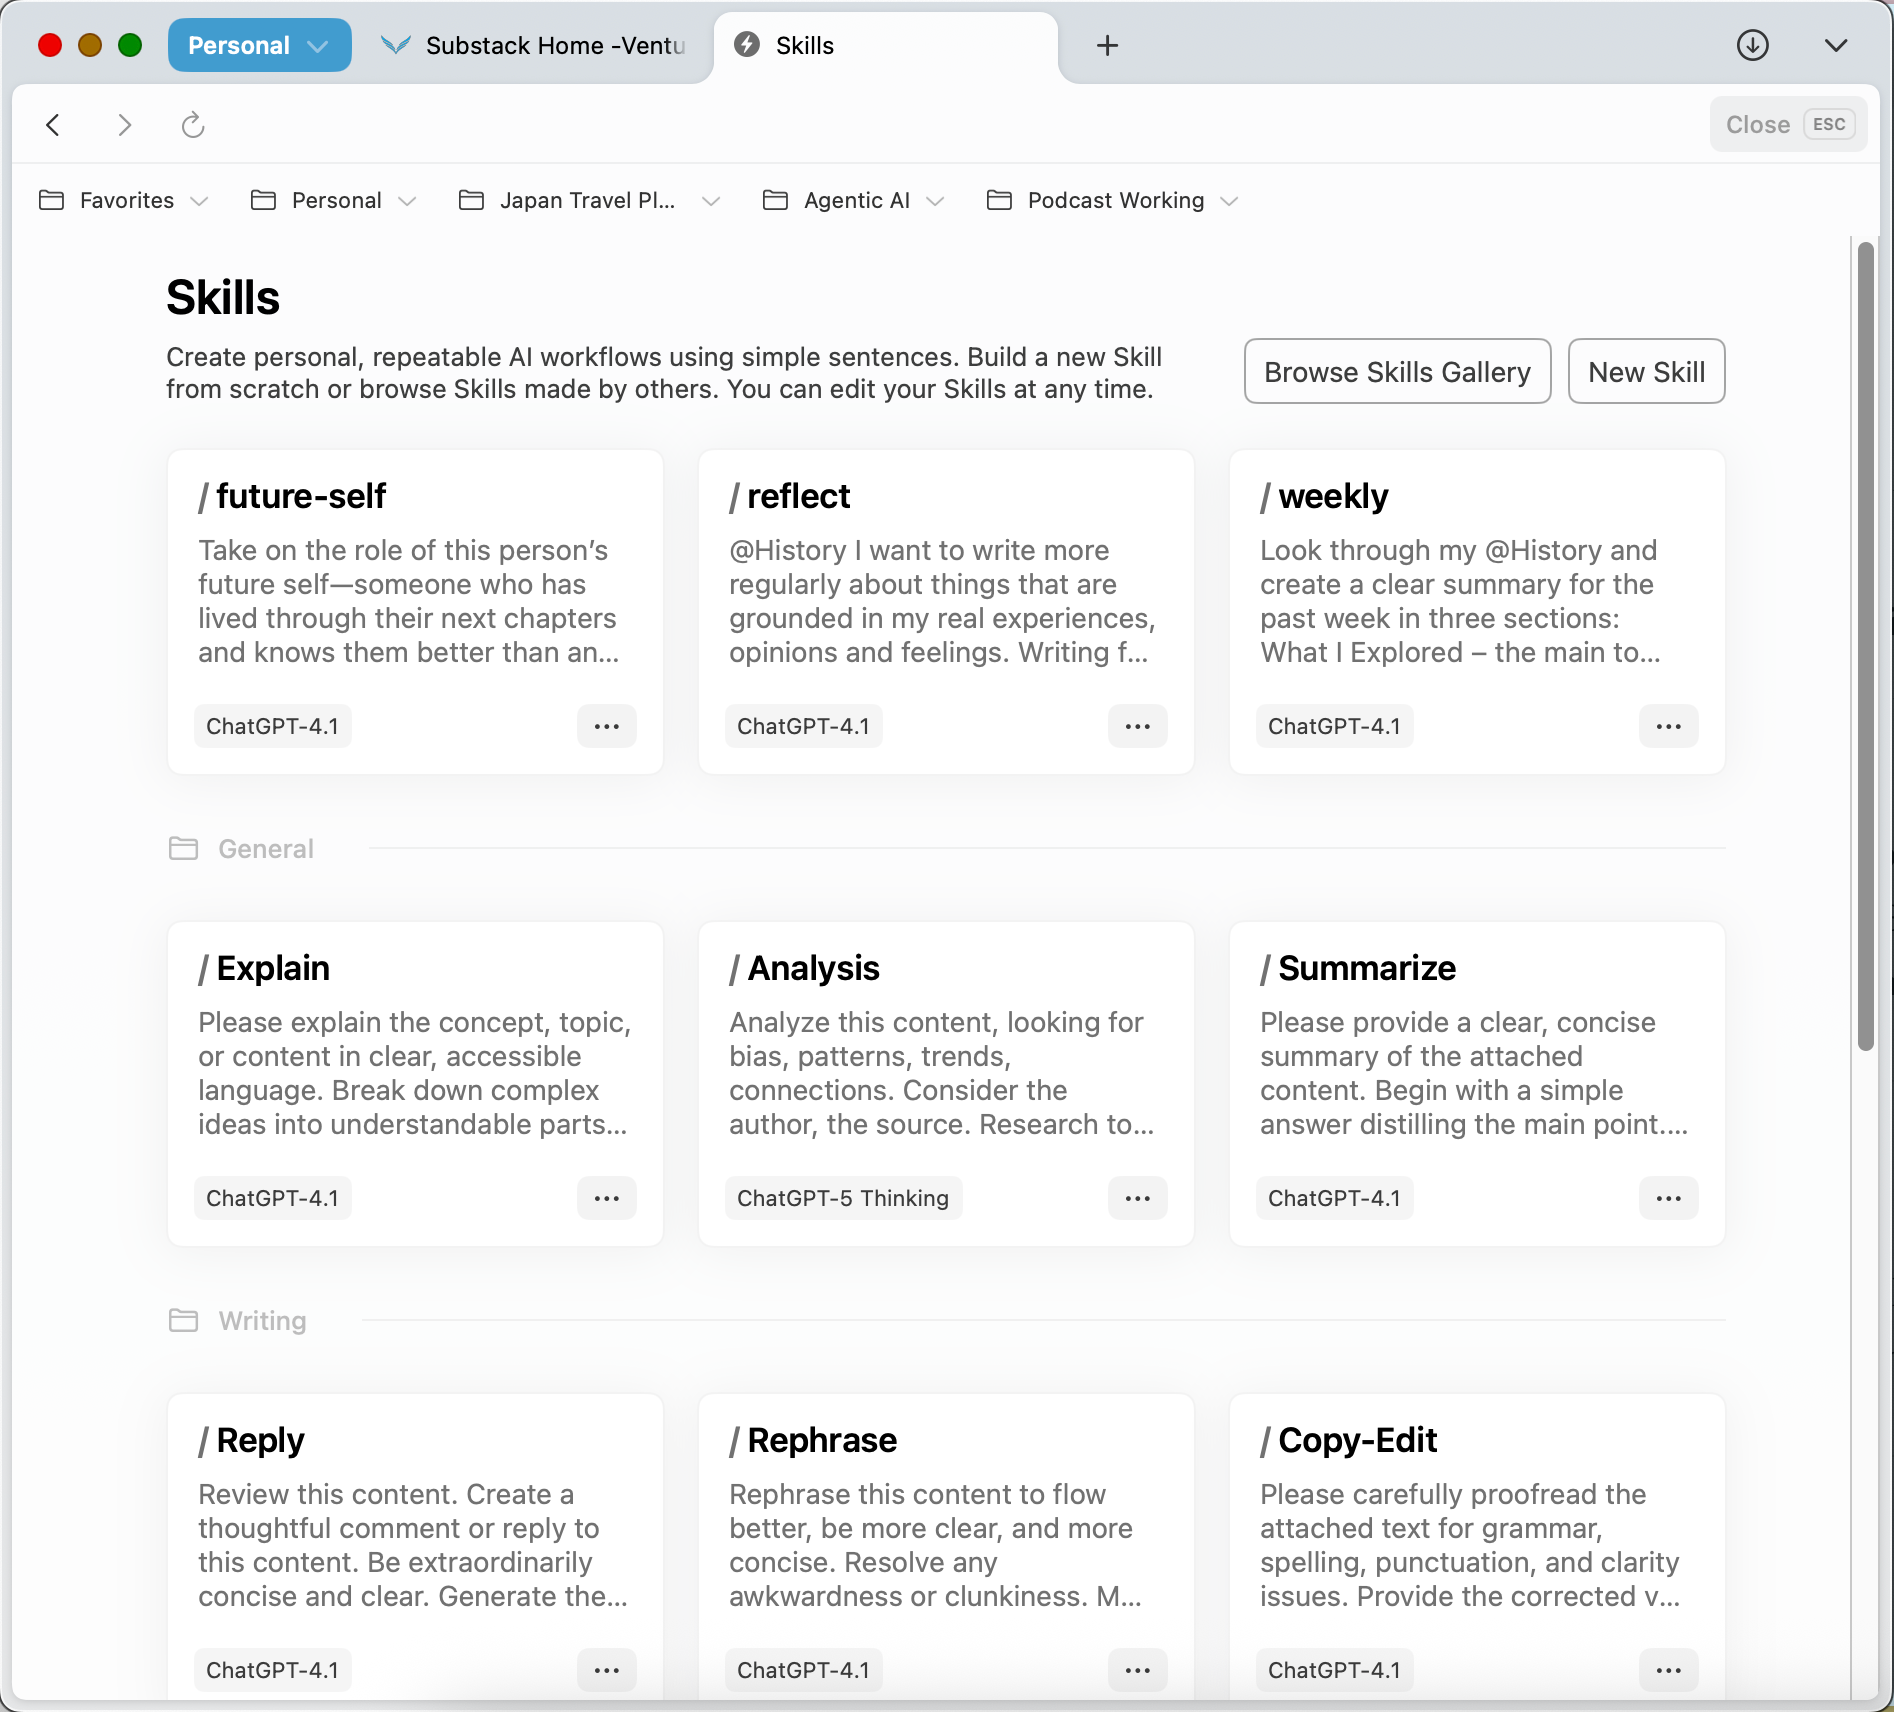Screen dimensions: 1894x1712
Task: Create a New Skill
Action: pos(1646,372)
